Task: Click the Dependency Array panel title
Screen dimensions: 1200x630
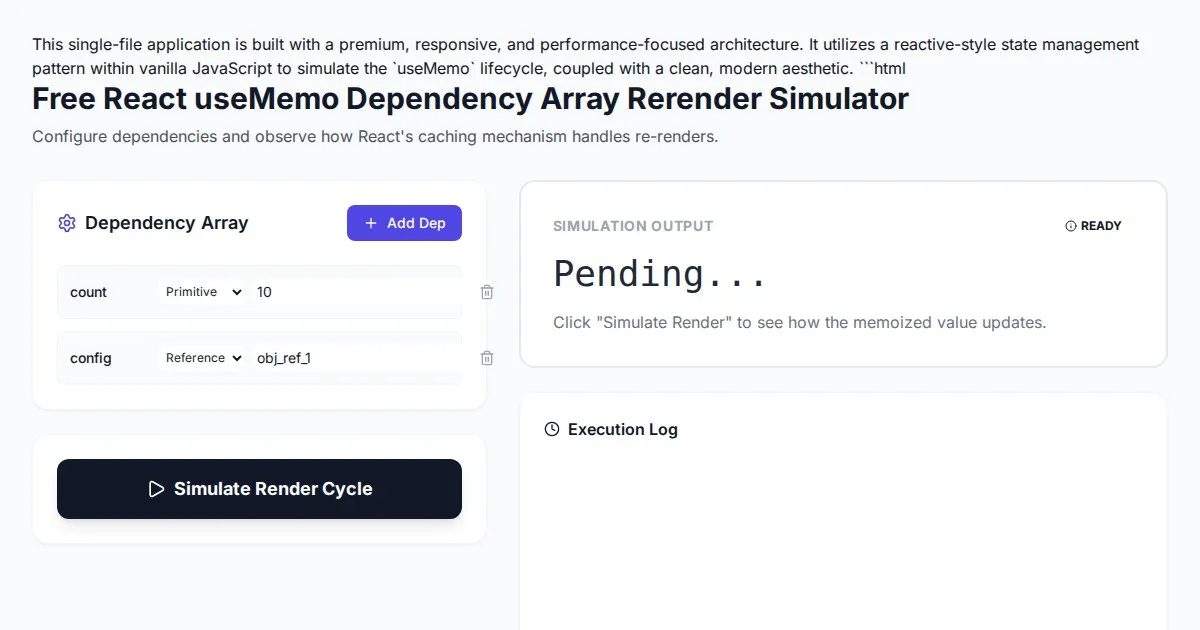Action: 166,223
